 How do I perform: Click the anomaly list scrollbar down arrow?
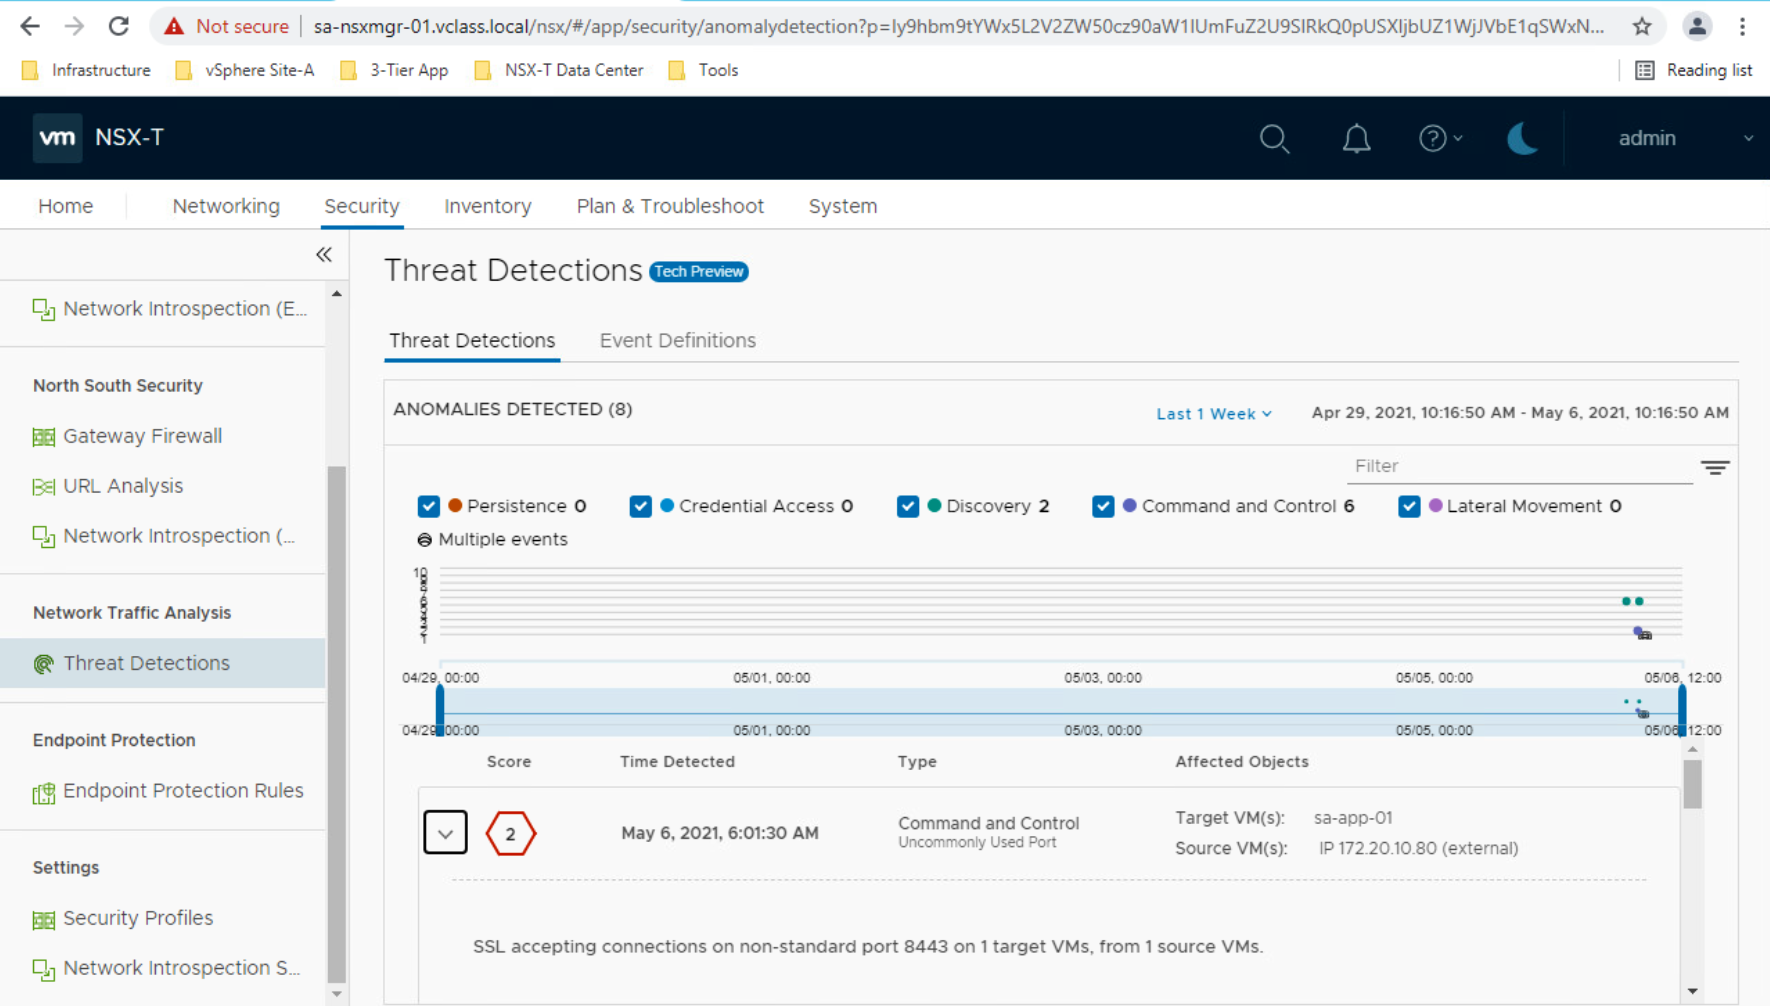coord(1692,991)
